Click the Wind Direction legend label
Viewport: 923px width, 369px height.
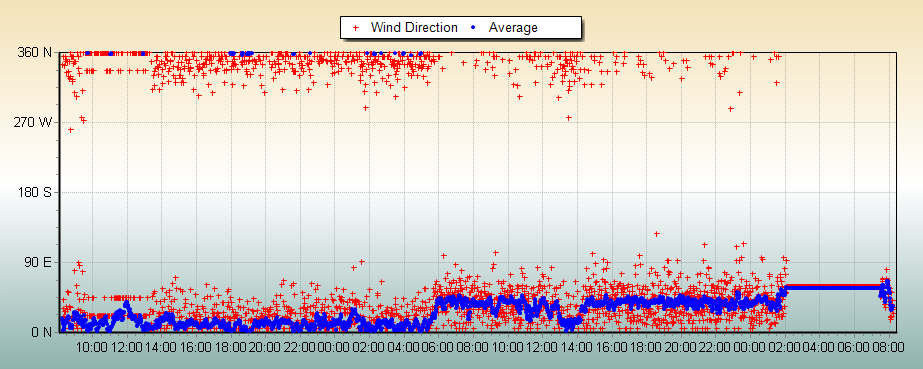pyautogui.click(x=414, y=27)
